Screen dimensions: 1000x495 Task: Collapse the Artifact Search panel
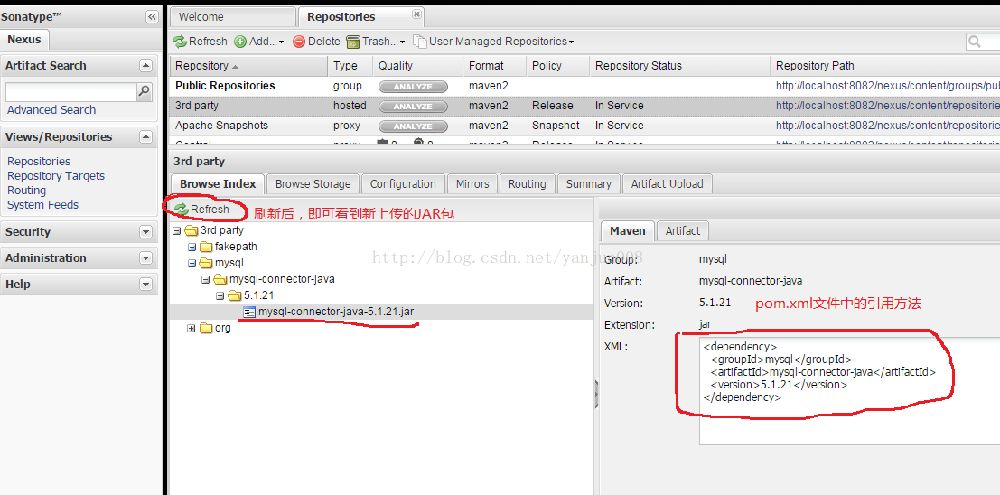tap(146, 66)
